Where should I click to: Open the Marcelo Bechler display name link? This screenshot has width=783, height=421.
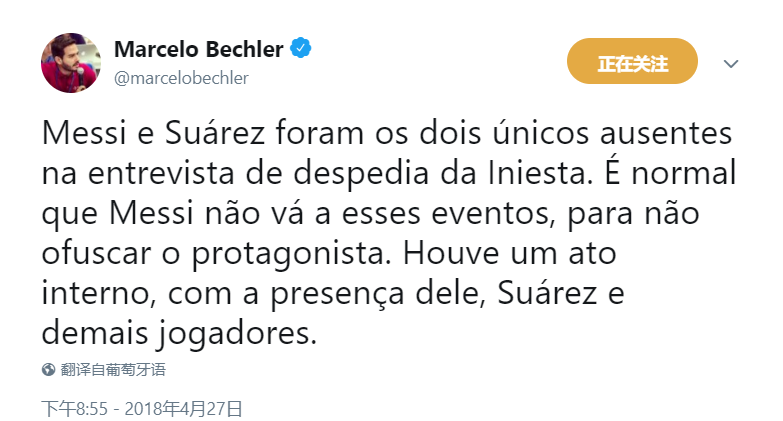pyautogui.click(x=199, y=49)
